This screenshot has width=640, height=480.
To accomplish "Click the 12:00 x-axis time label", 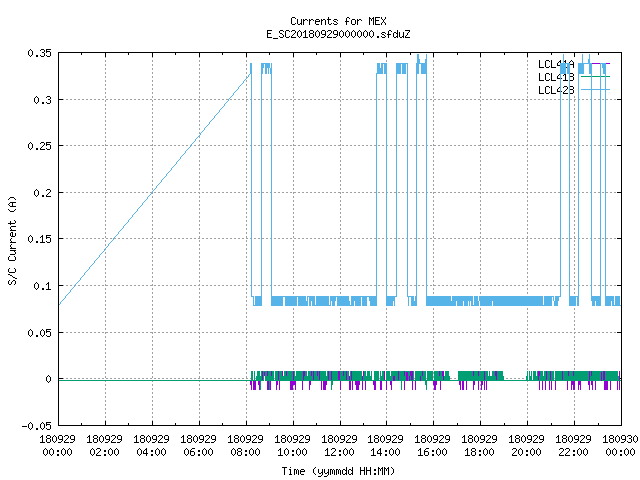I will pyautogui.click(x=339, y=452).
